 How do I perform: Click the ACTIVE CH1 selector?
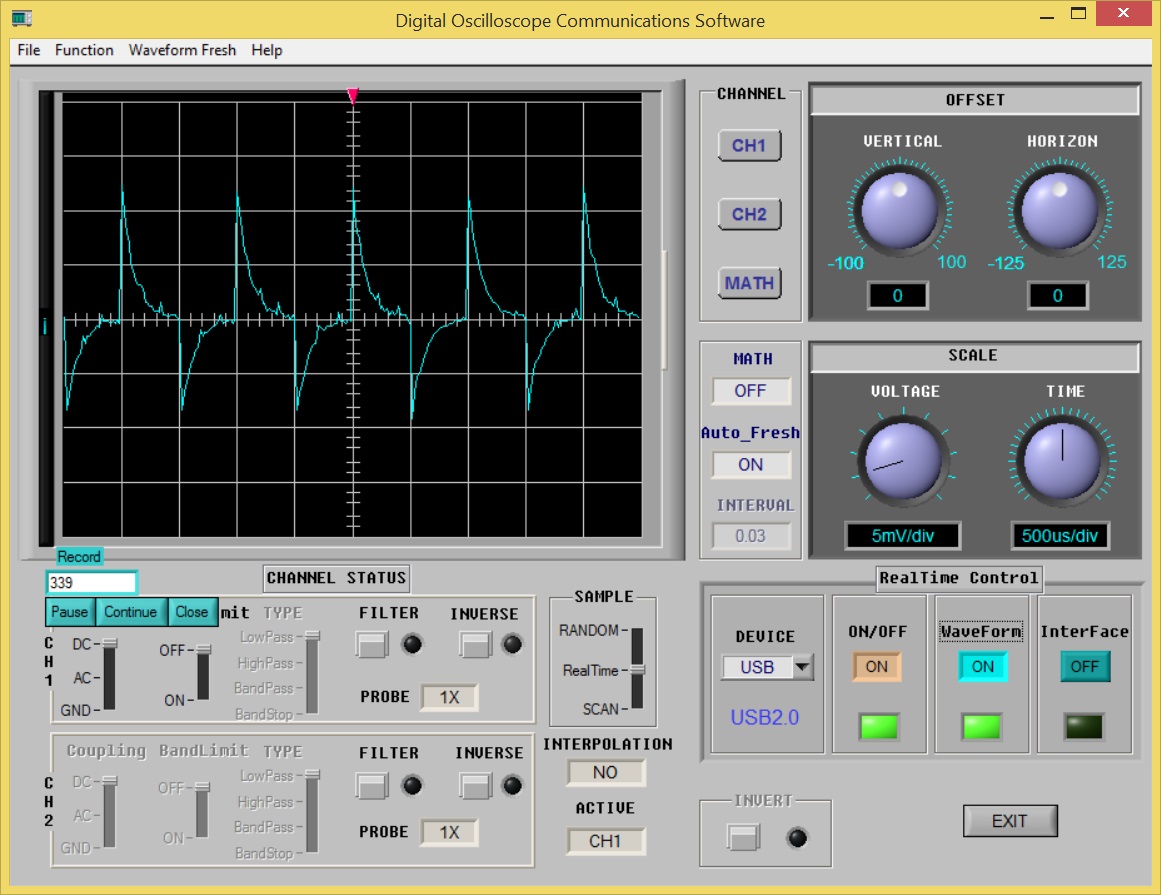[x=606, y=842]
